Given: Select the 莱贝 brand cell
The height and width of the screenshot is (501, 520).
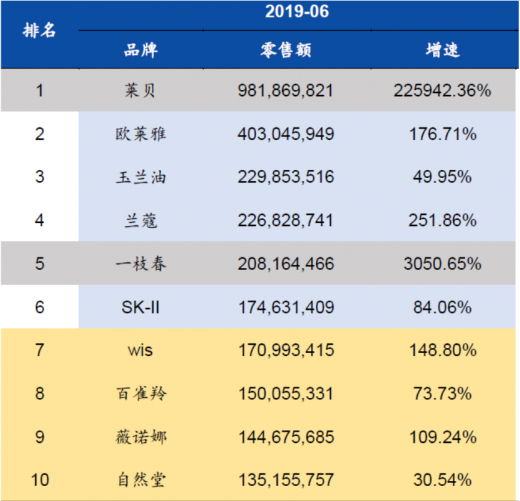Looking at the screenshot, I should click(x=140, y=90).
